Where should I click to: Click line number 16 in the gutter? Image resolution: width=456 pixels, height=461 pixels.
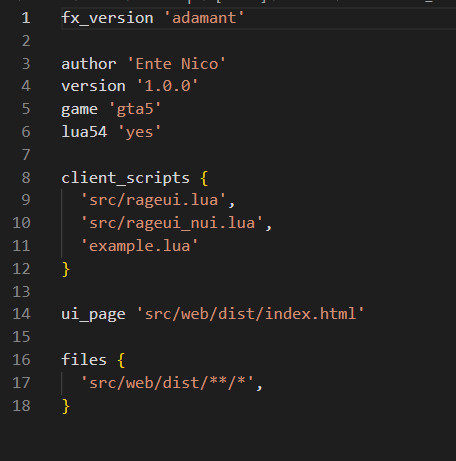(21, 360)
